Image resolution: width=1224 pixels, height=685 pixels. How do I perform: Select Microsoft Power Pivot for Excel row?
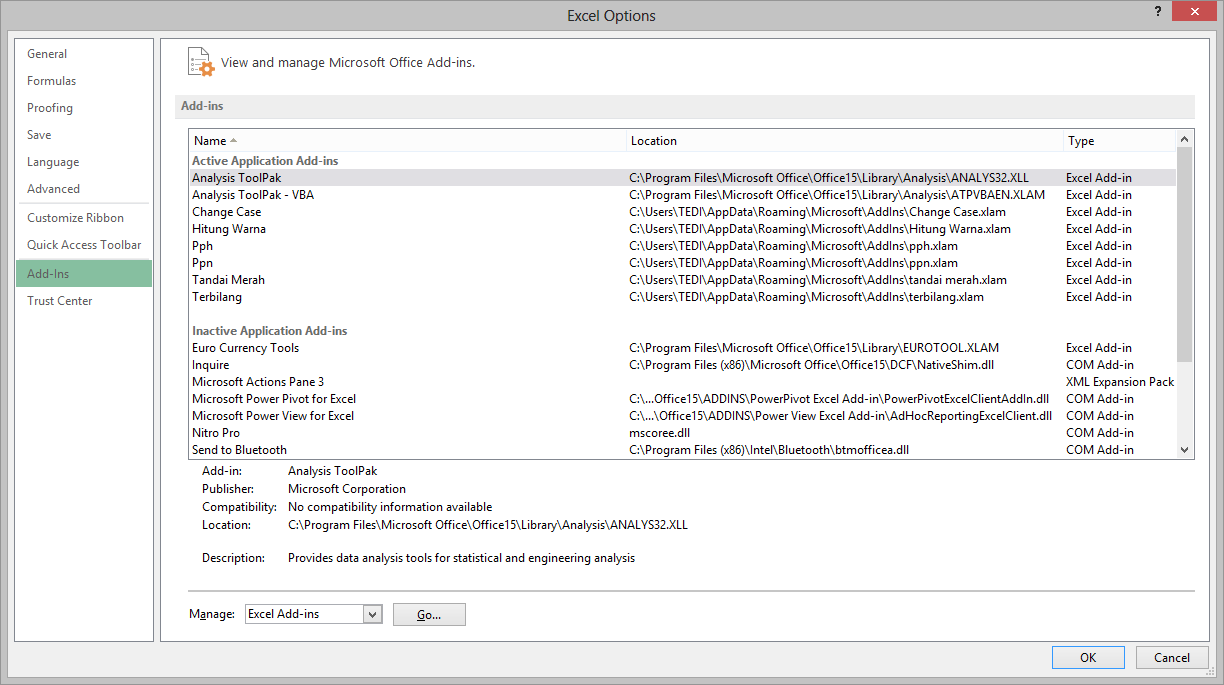coord(682,399)
